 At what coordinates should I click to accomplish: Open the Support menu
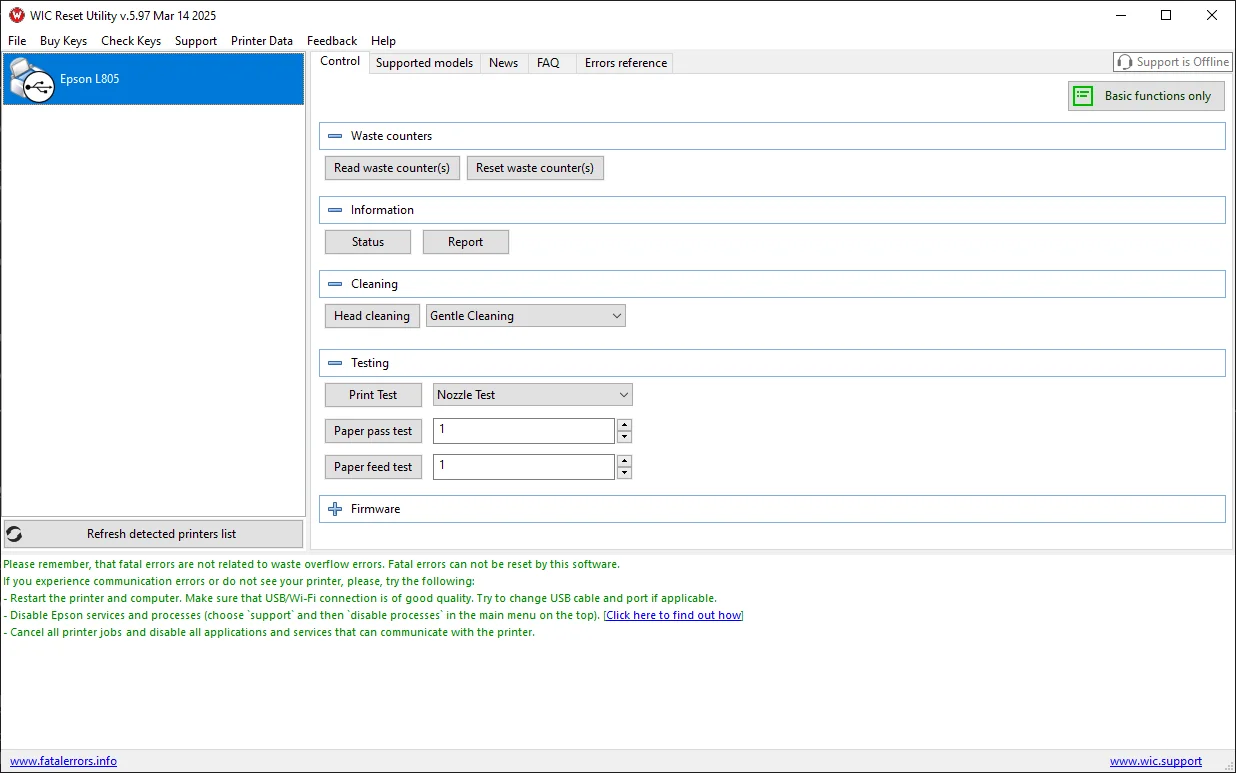196,41
